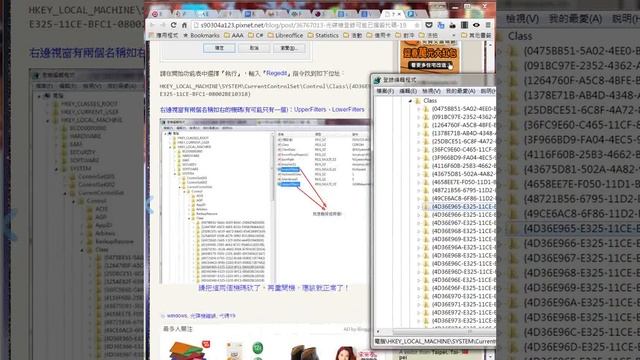Viewport: 640px width, 360px height.
Task: Open the 應用程式 apps shortcut
Action: click(x=164, y=36)
